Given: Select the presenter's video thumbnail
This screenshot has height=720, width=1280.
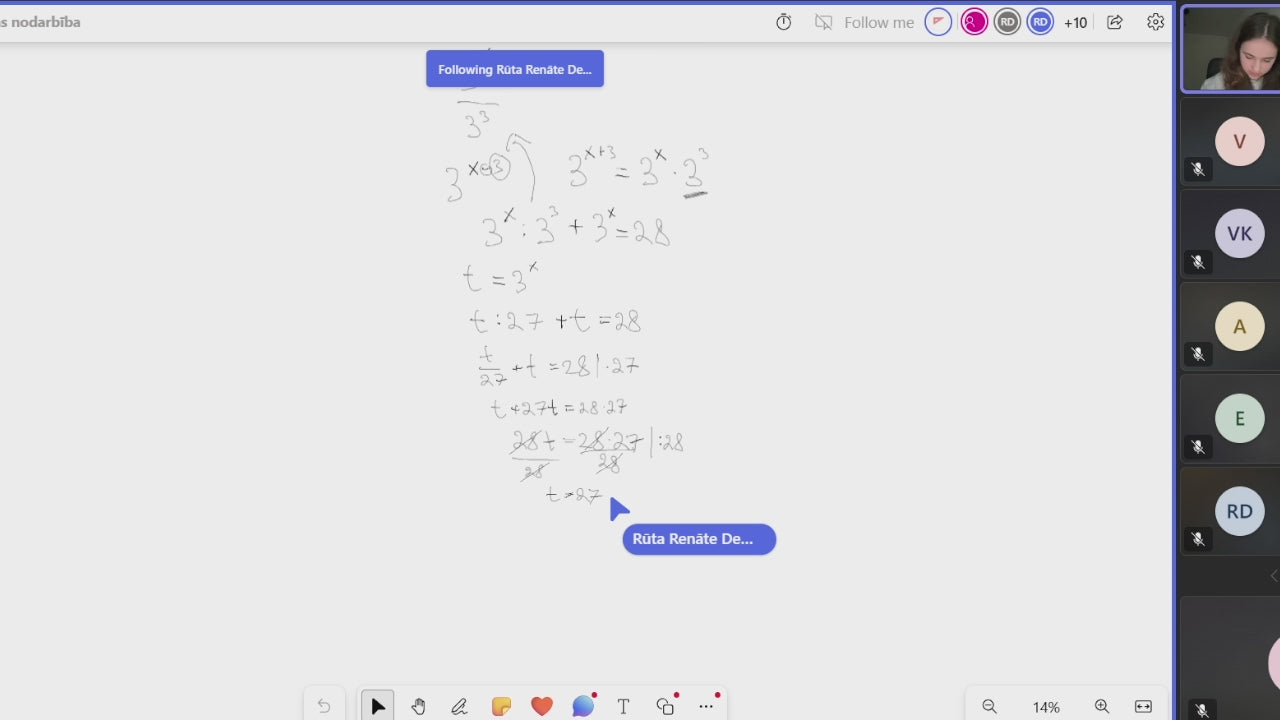Looking at the screenshot, I should tap(1231, 50).
